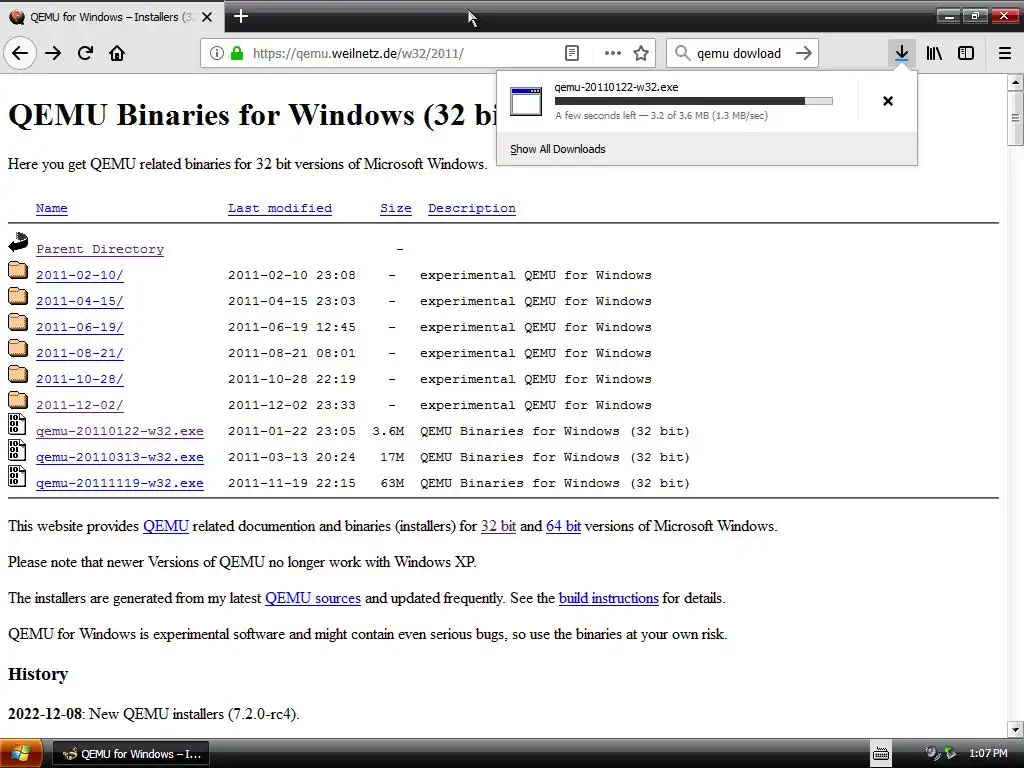Click the page scrollbar down arrow
The width and height of the screenshot is (1024, 768).
coord(1015,729)
